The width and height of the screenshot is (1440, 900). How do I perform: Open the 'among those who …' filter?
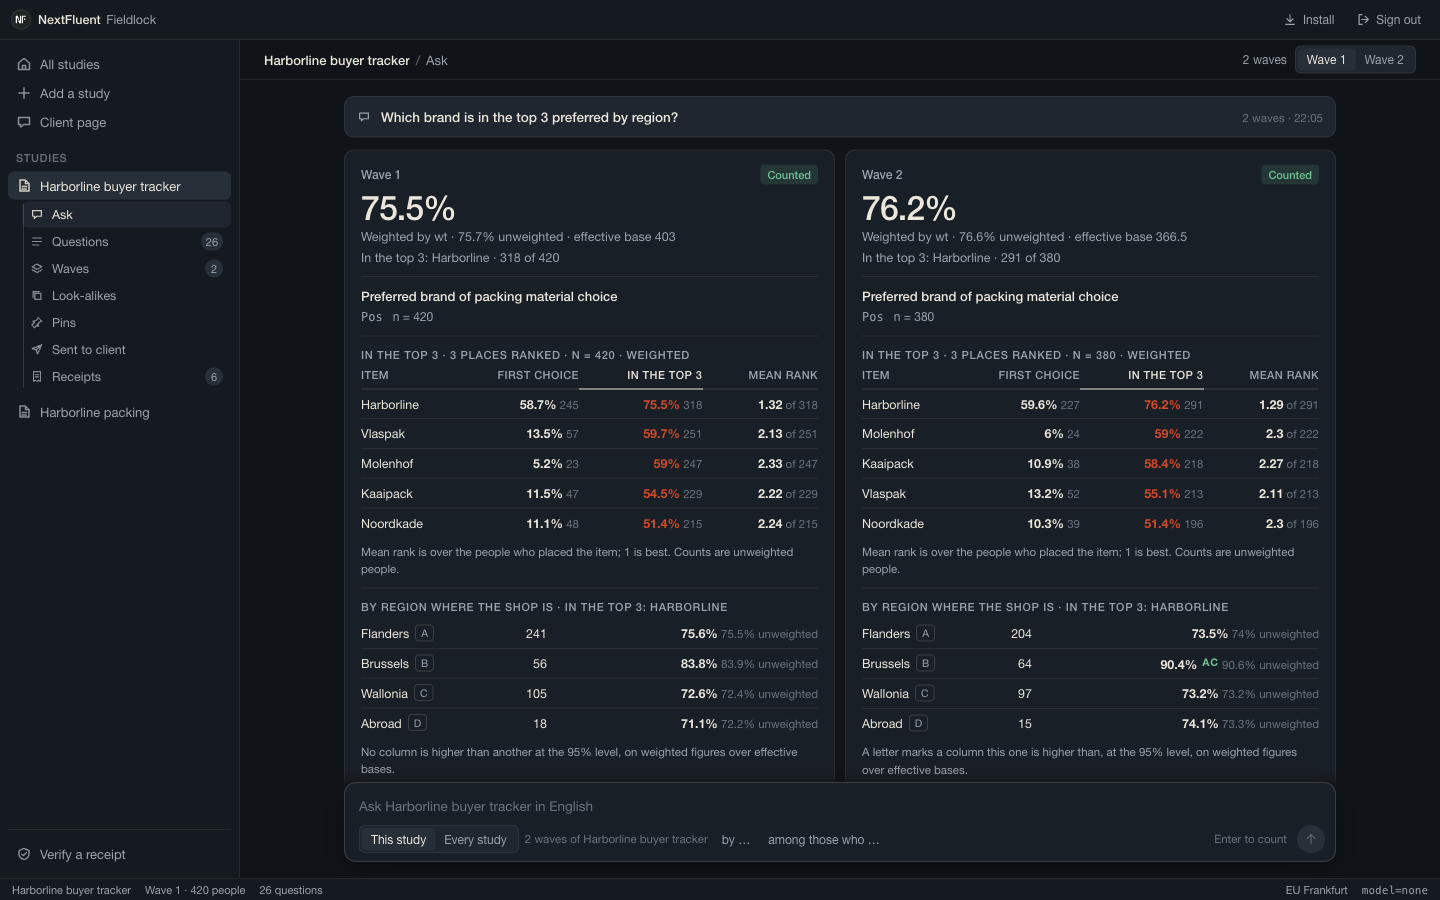pyautogui.click(x=824, y=840)
